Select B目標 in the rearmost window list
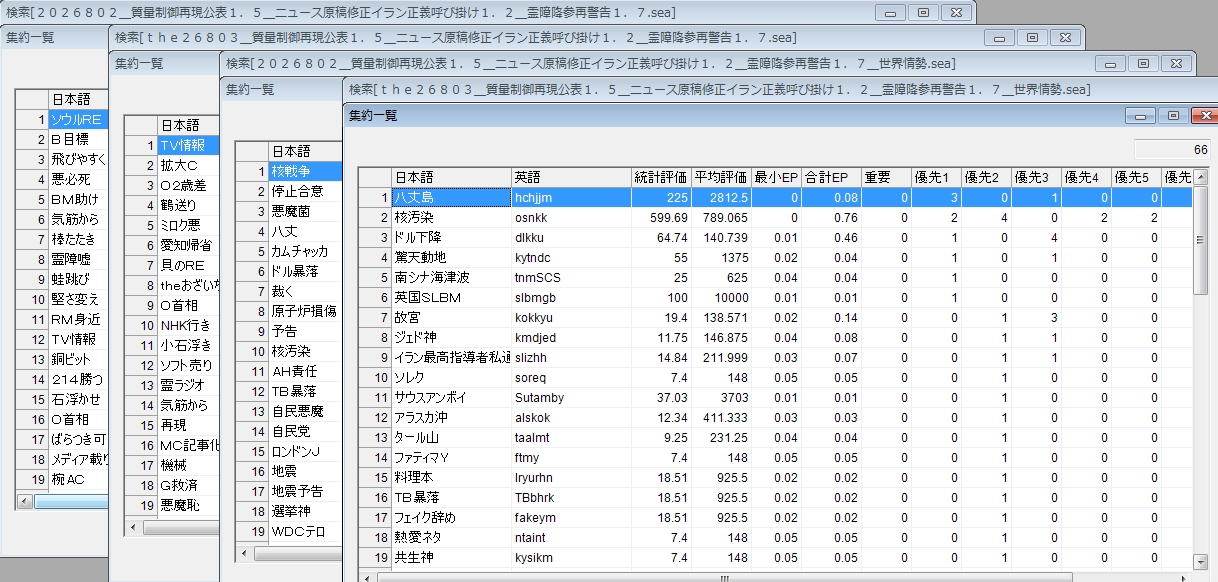The image size is (1218, 582). point(78,139)
